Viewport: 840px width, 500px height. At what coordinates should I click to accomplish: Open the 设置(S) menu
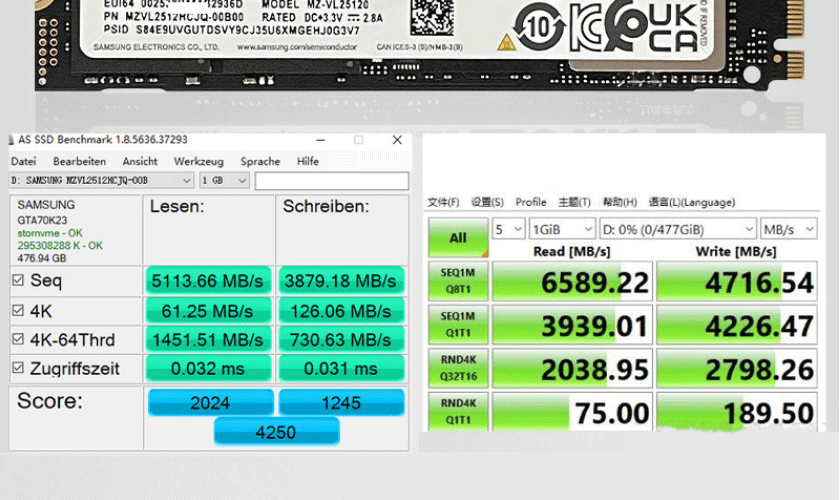pos(487,202)
